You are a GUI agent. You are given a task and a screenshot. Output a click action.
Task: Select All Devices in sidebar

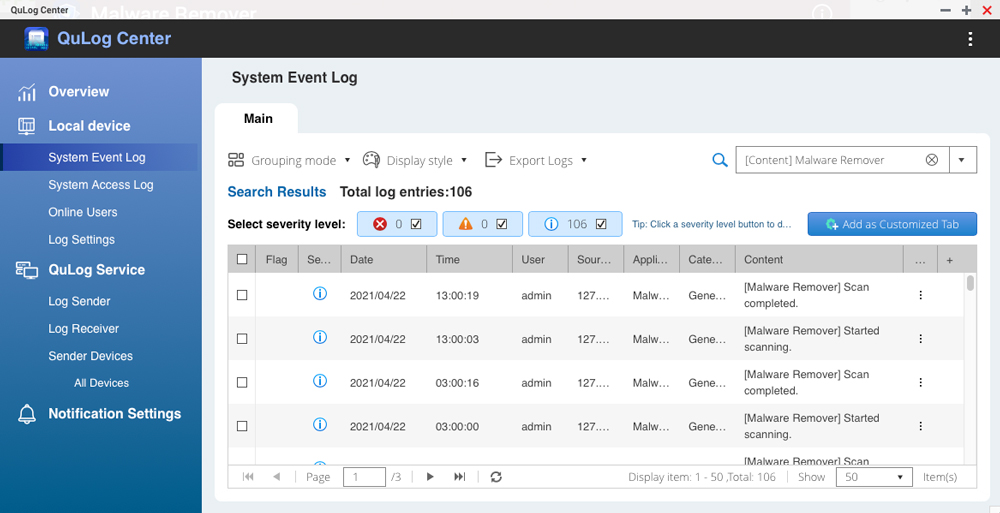101,383
